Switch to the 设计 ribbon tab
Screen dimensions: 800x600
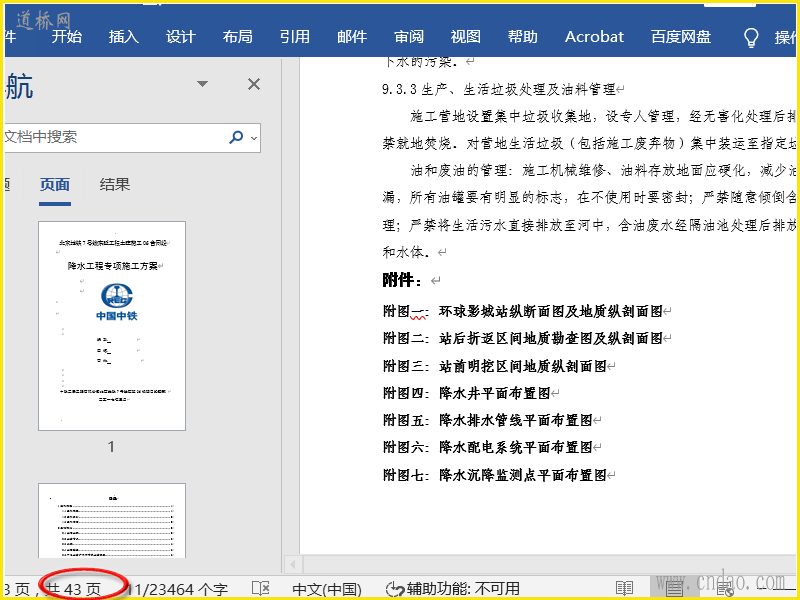click(x=181, y=37)
